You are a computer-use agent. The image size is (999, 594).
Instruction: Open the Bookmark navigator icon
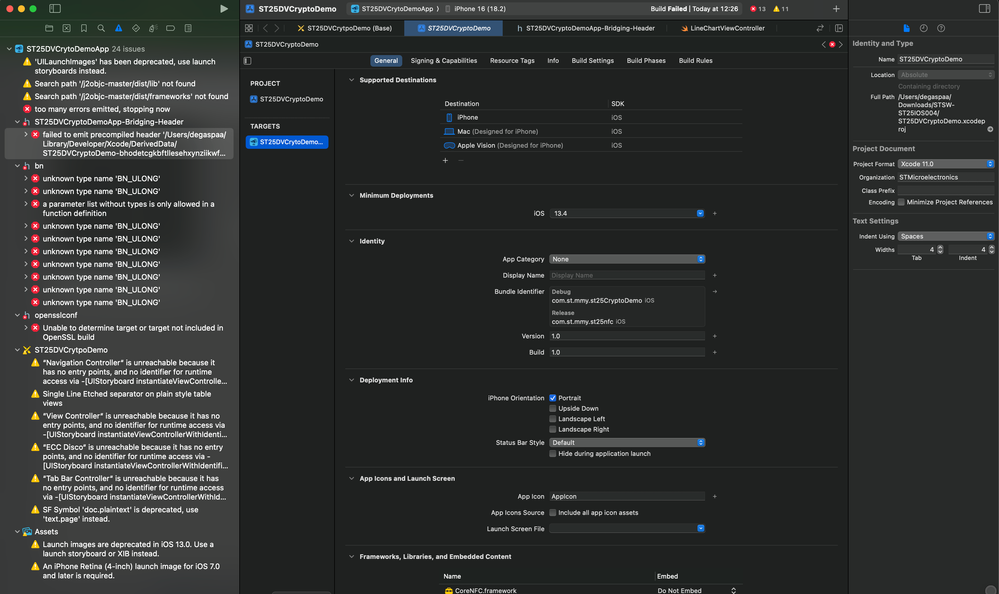[x=83, y=28]
